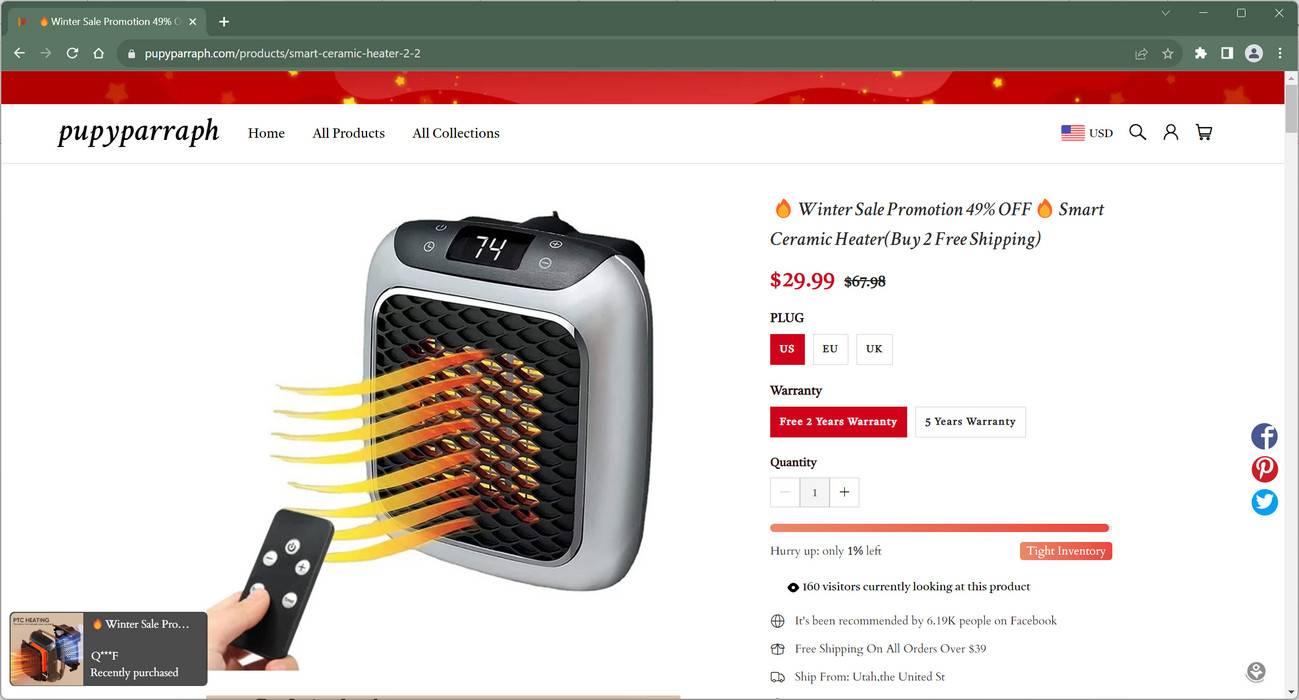
Task: Open Chrome three-dot menu
Action: 1280,54
